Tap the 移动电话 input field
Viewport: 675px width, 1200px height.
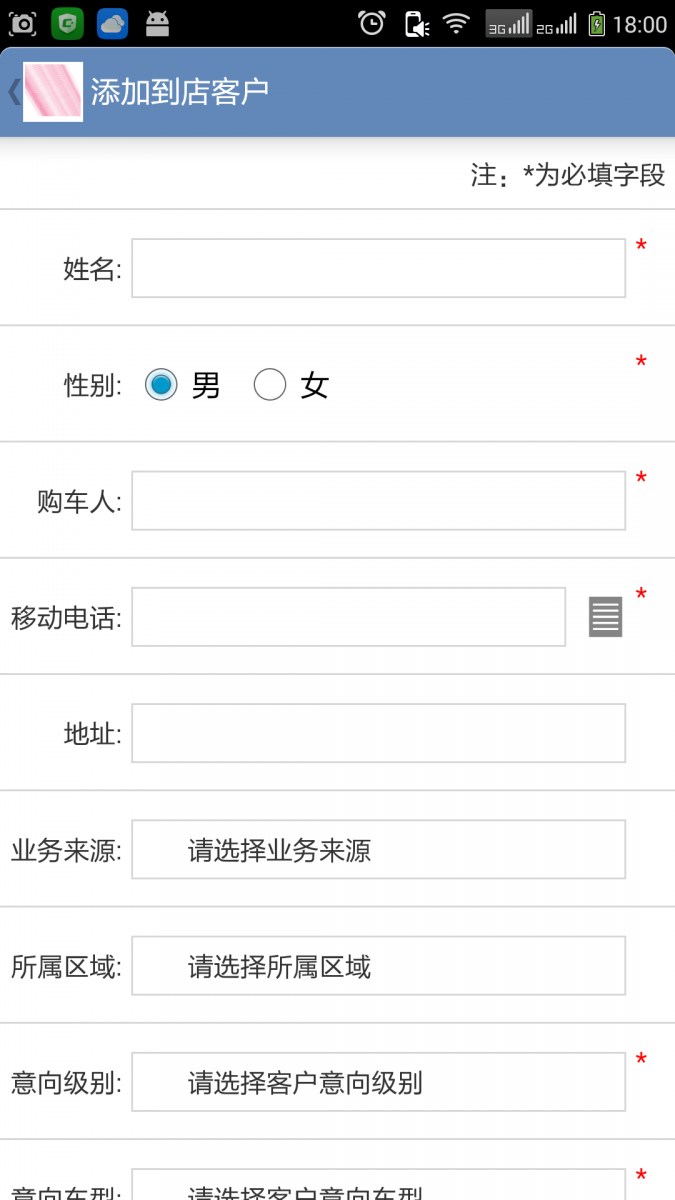348,617
